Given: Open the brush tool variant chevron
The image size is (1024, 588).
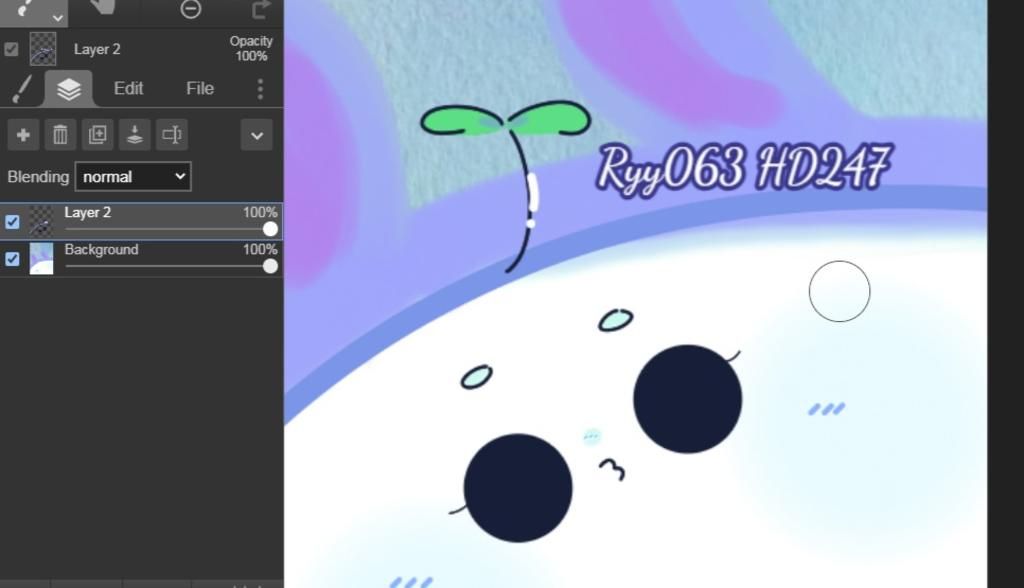Looking at the screenshot, I should [57, 18].
